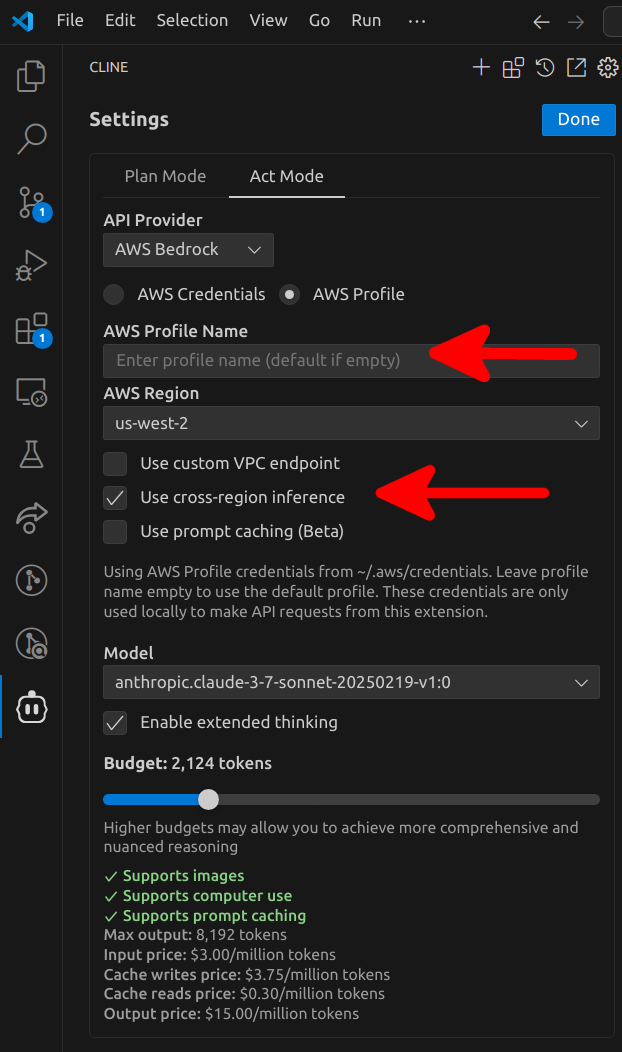Click the API Provider label
The width and height of the screenshot is (622, 1052).
(153, 220)
